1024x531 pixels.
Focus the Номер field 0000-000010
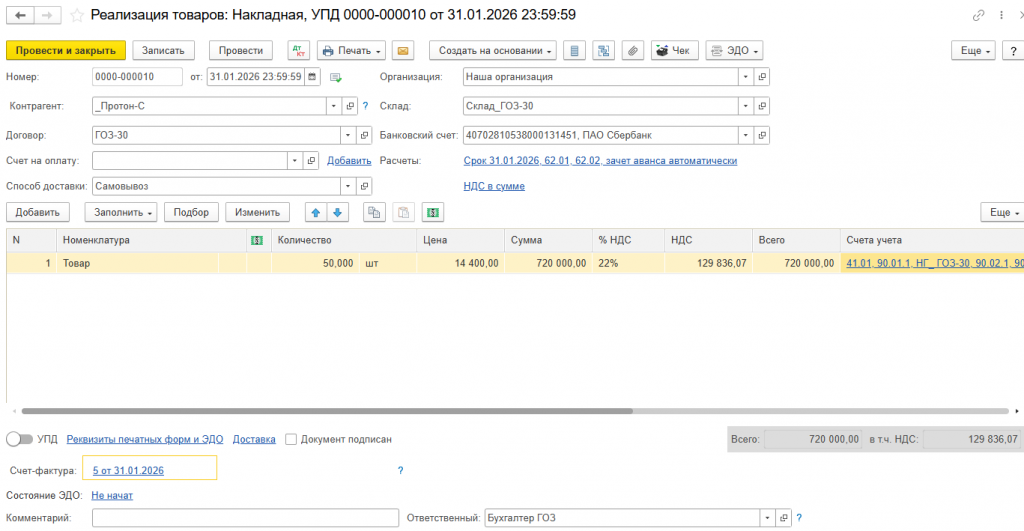pos(137,76)
